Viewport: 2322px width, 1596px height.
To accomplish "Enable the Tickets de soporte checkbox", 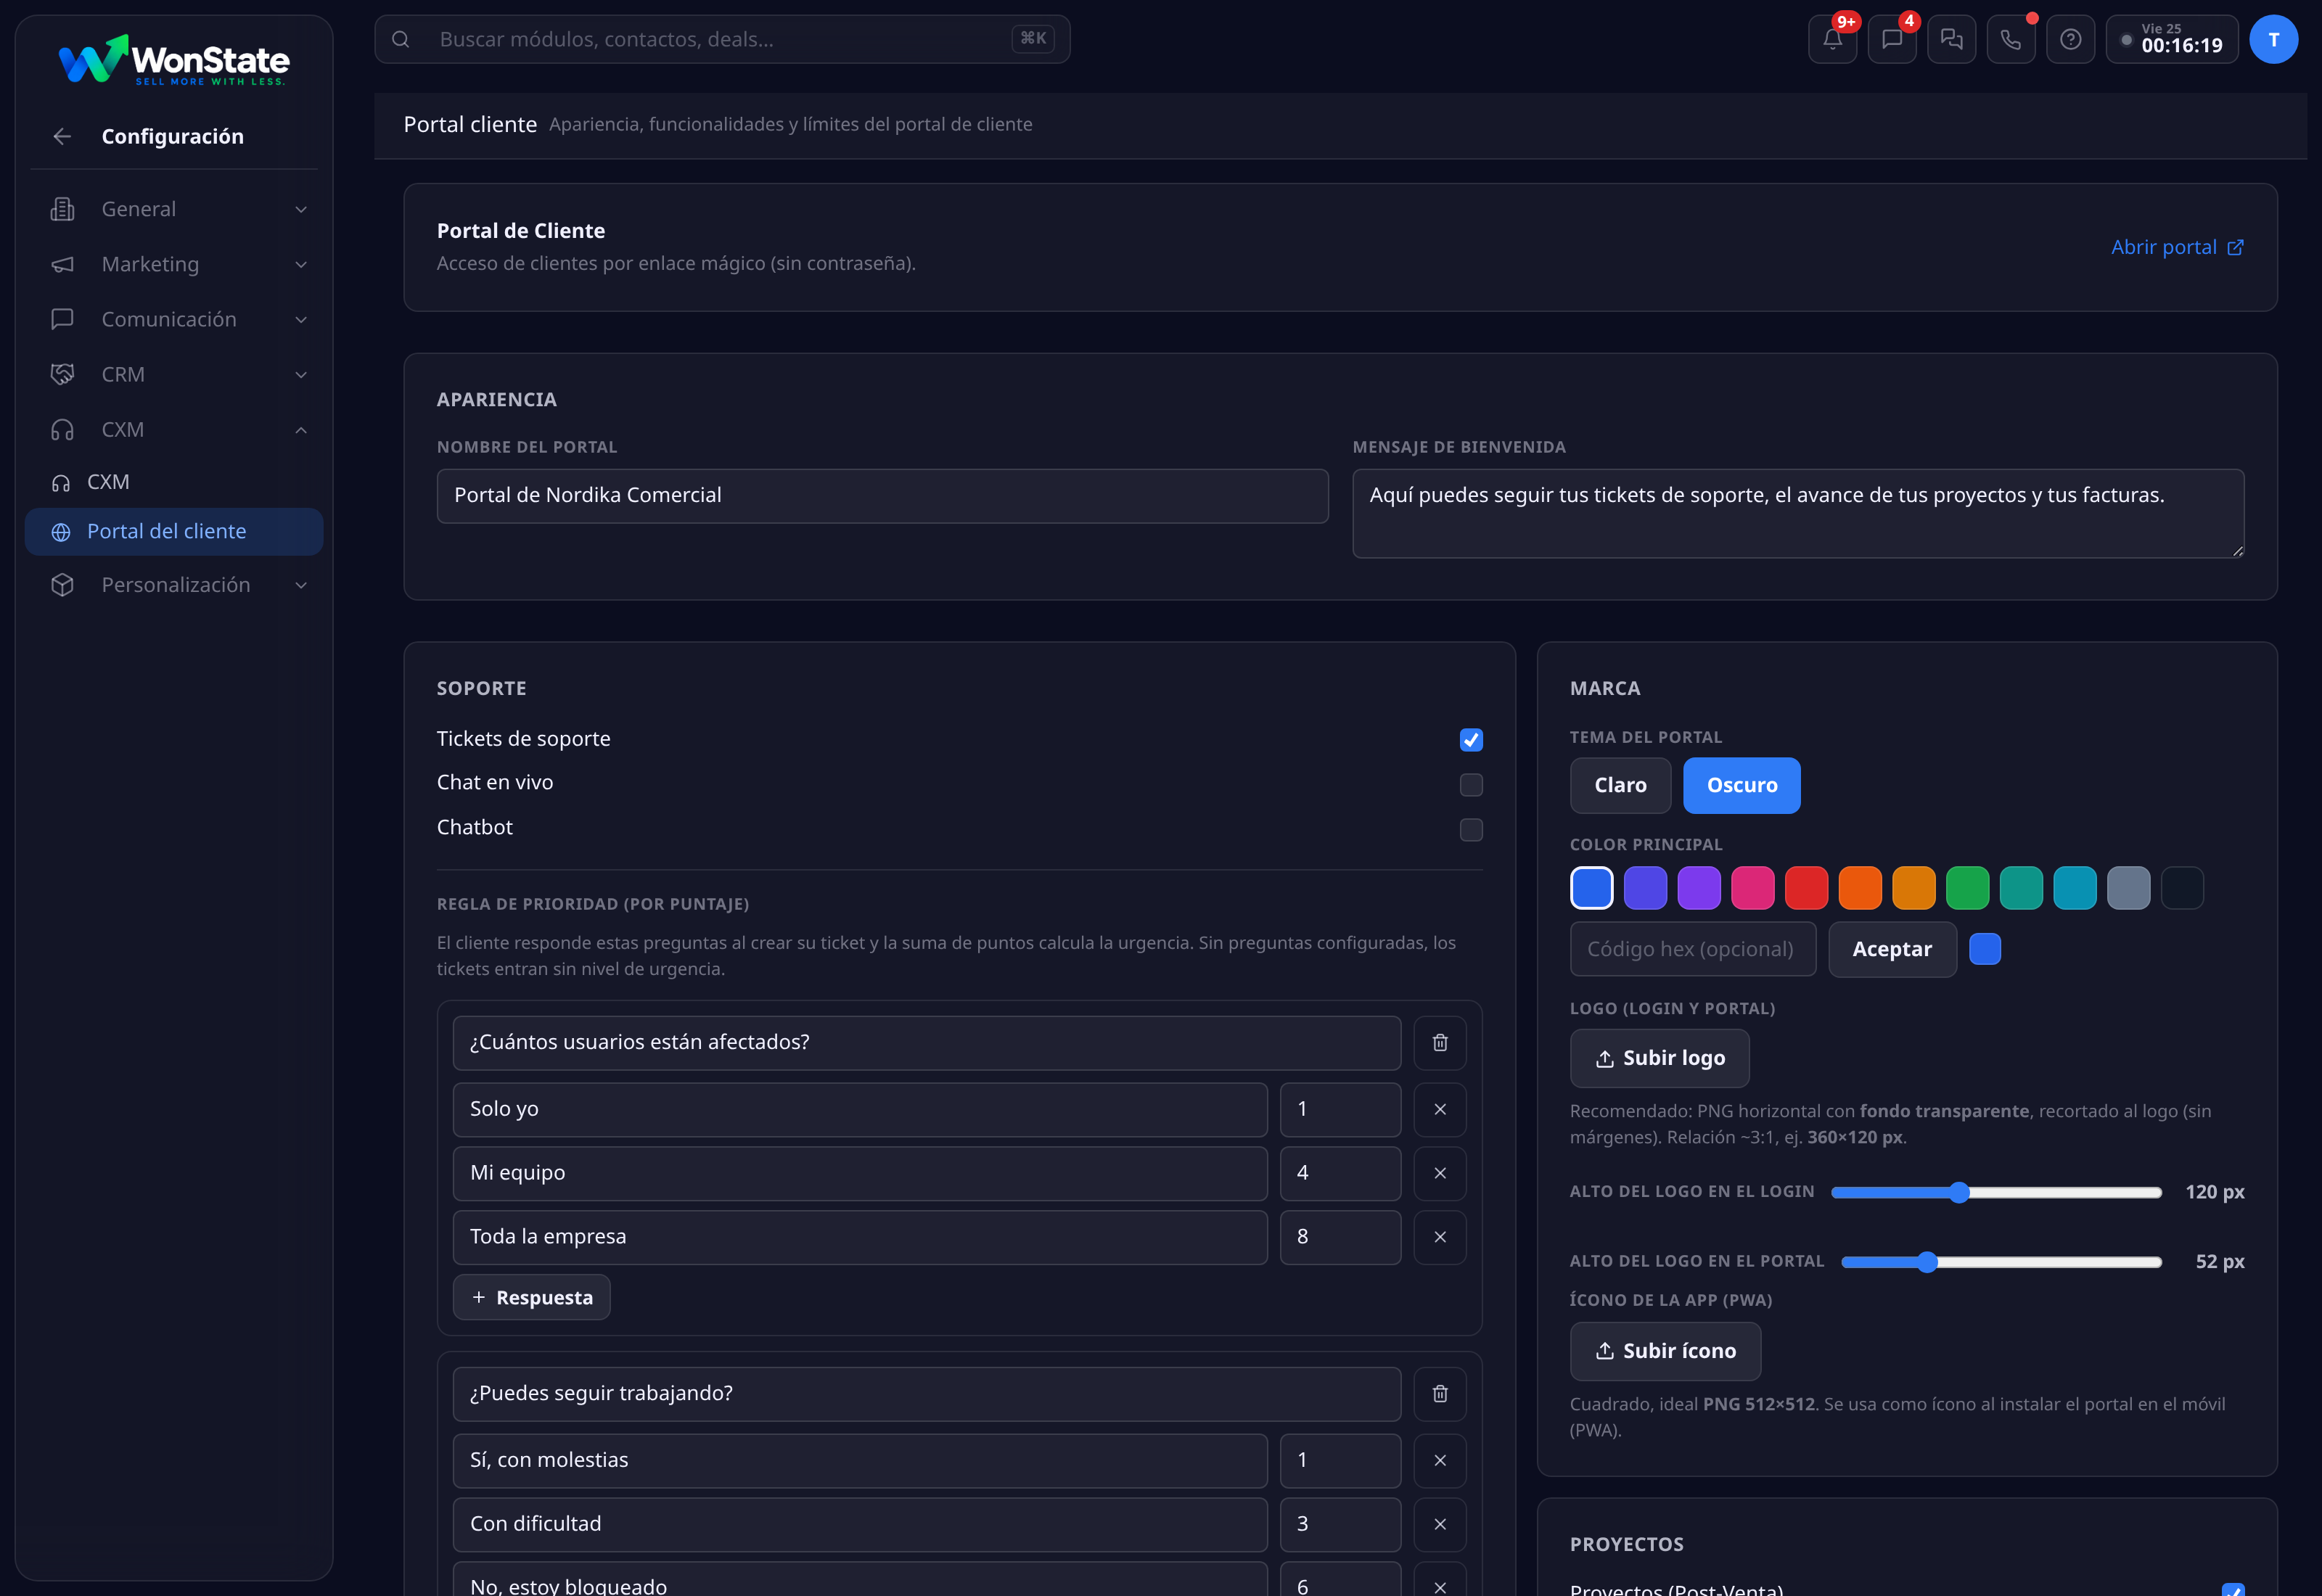I will click(1470, 740).
